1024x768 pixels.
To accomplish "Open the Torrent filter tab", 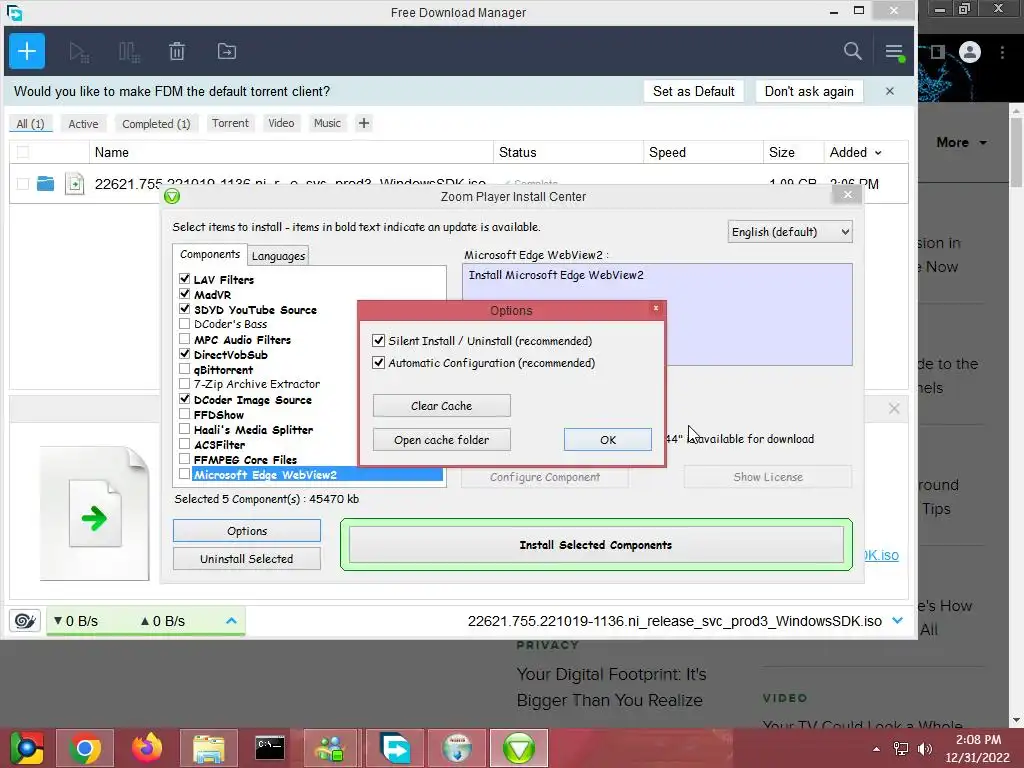I will [x=230, y=123].
